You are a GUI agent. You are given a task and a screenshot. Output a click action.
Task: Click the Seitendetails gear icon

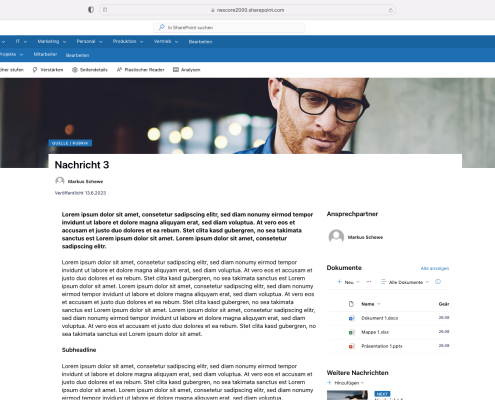pyautogui.click(x=75, y=70)
